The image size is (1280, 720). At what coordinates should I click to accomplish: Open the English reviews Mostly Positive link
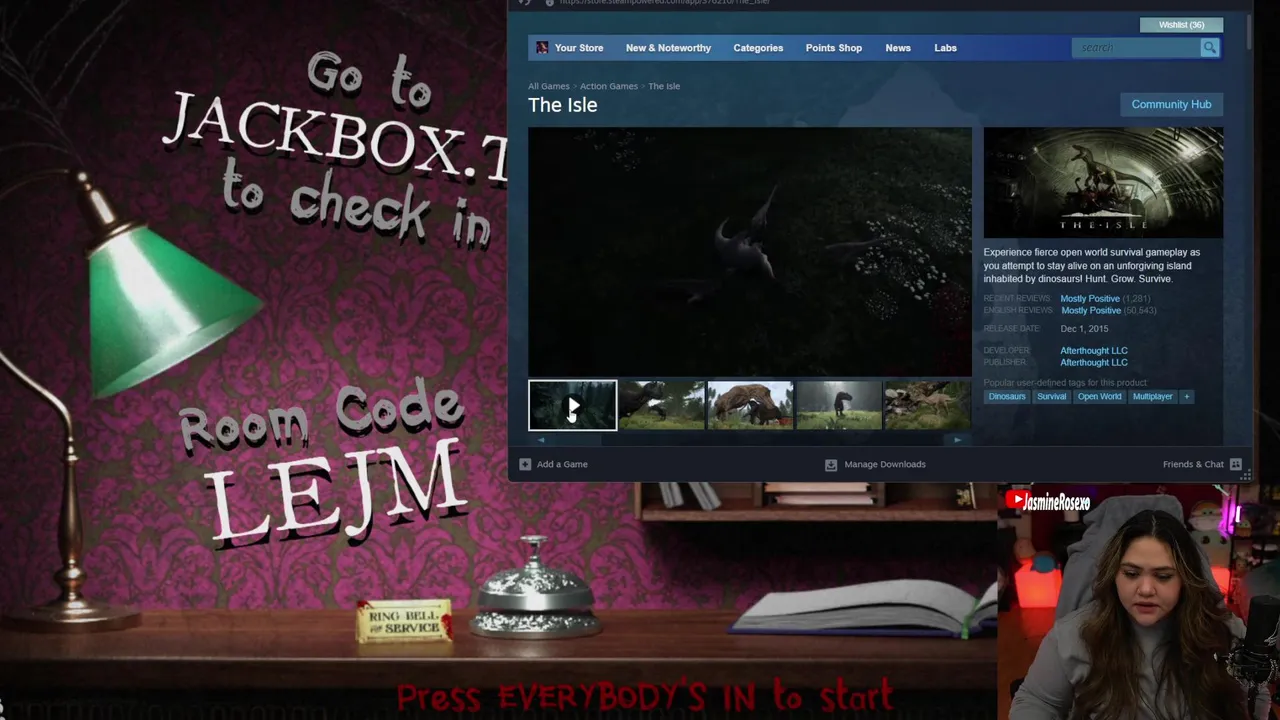tap(1091, 311)
